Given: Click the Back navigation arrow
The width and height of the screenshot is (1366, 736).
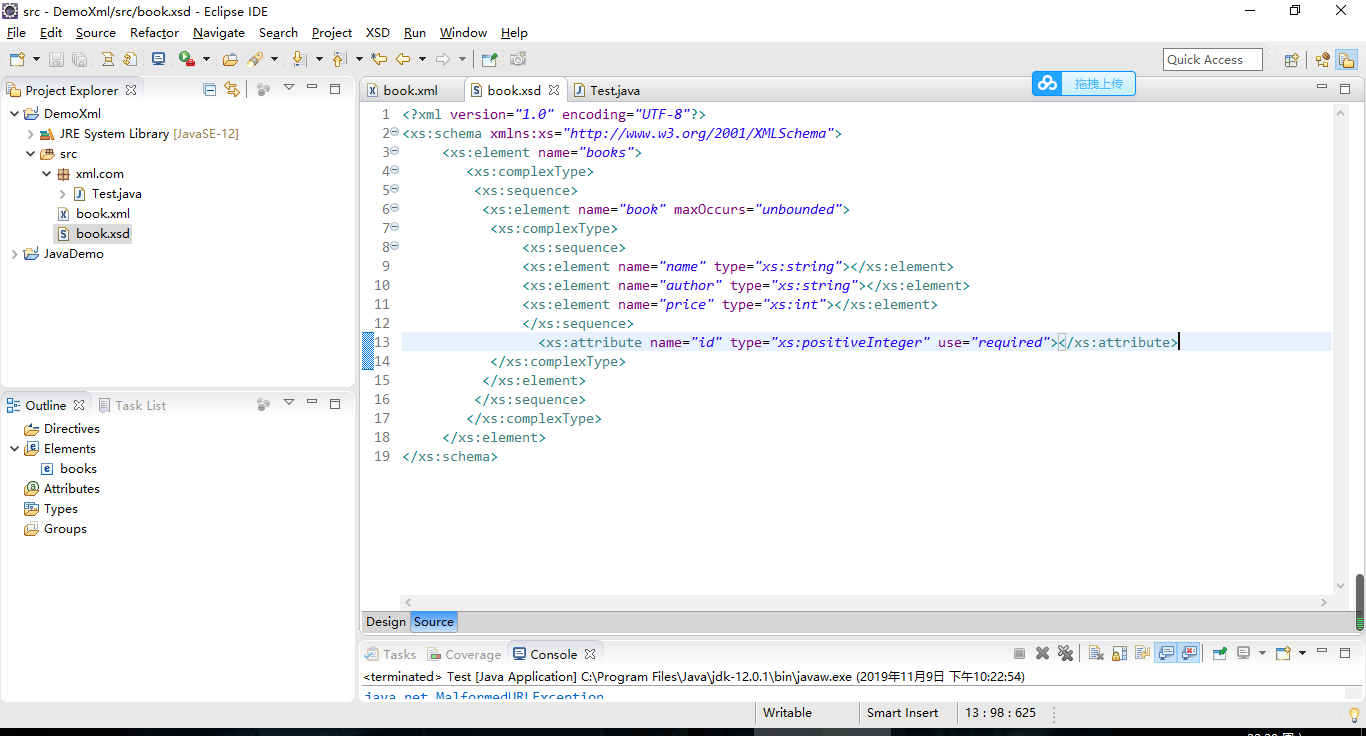Looking at the screenshot, I should point(403,60).
